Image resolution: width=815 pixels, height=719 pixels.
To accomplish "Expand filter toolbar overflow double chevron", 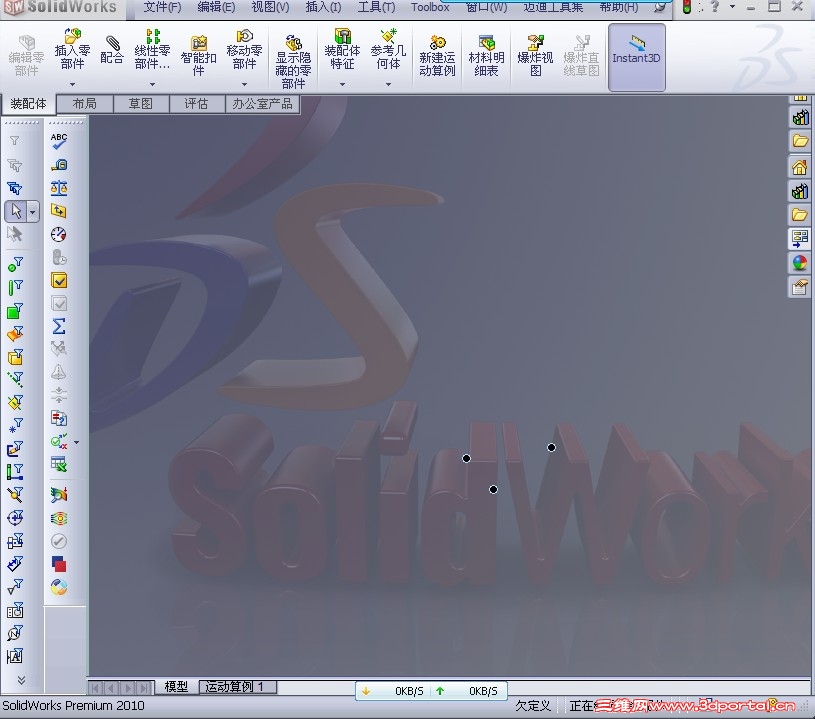I will (x=21, y=680).
